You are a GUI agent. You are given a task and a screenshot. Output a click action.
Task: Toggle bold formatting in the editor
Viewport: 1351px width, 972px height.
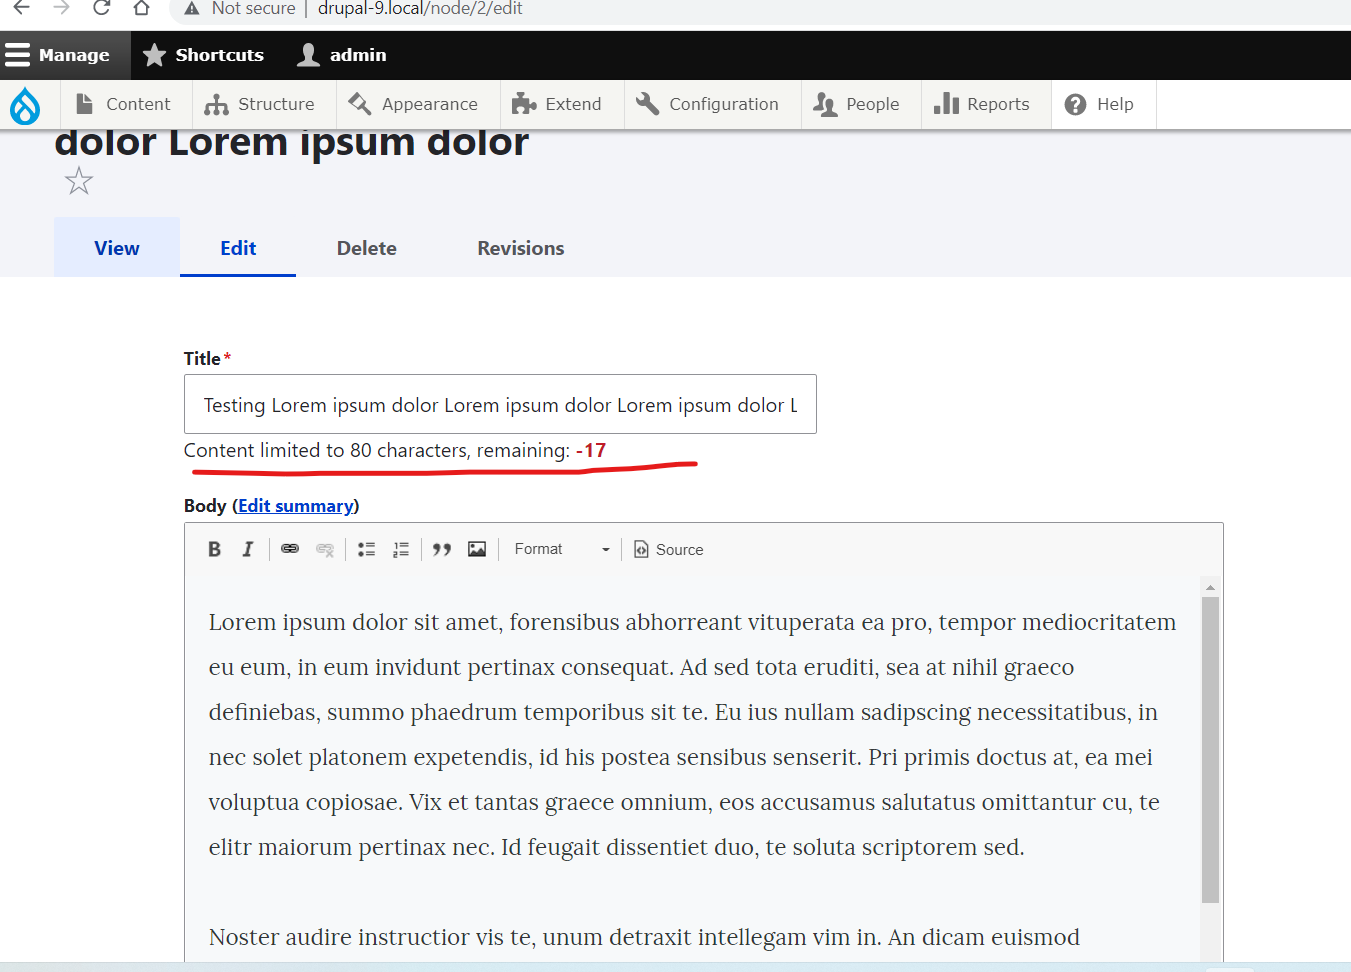click(214, 548)
